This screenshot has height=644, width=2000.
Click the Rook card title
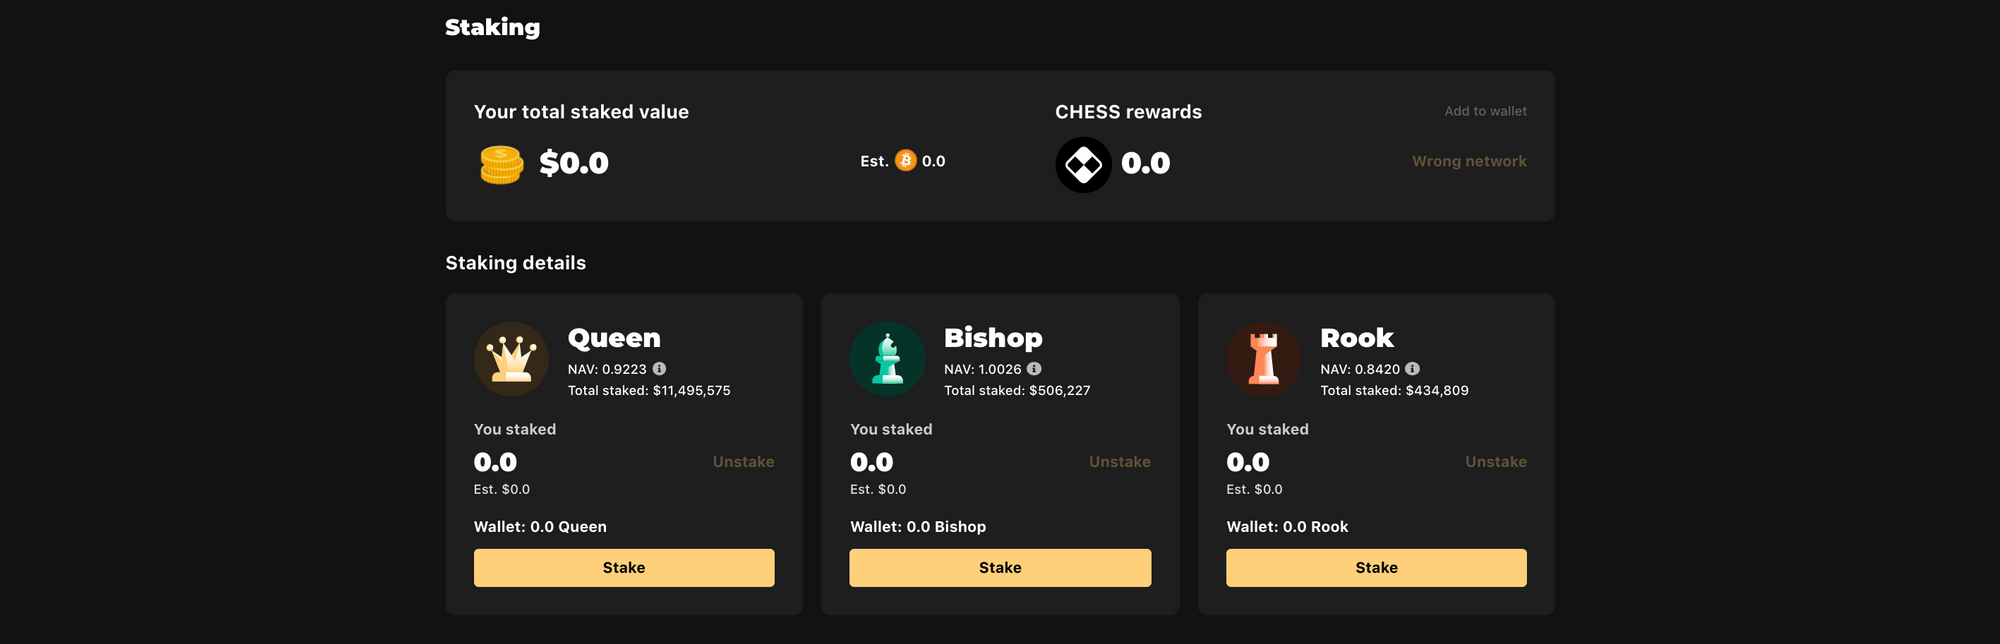pos(1357,339)
